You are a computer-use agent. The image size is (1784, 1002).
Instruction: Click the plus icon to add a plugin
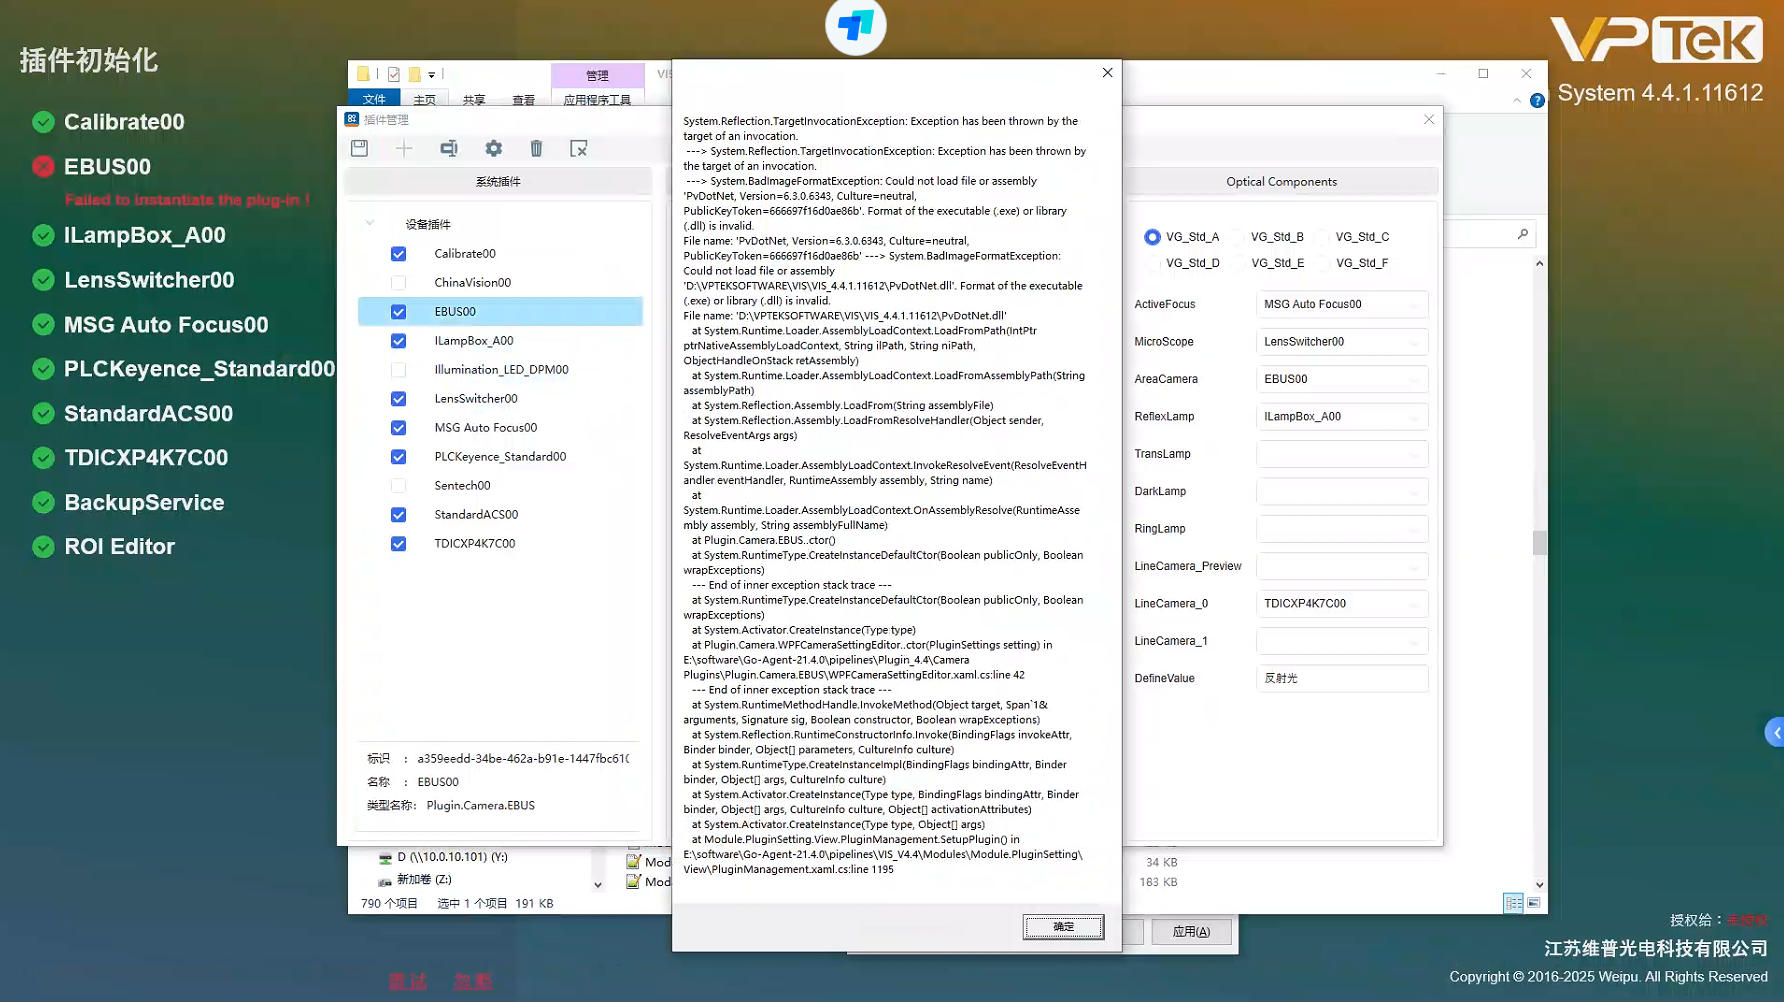(x=404, y=148)
